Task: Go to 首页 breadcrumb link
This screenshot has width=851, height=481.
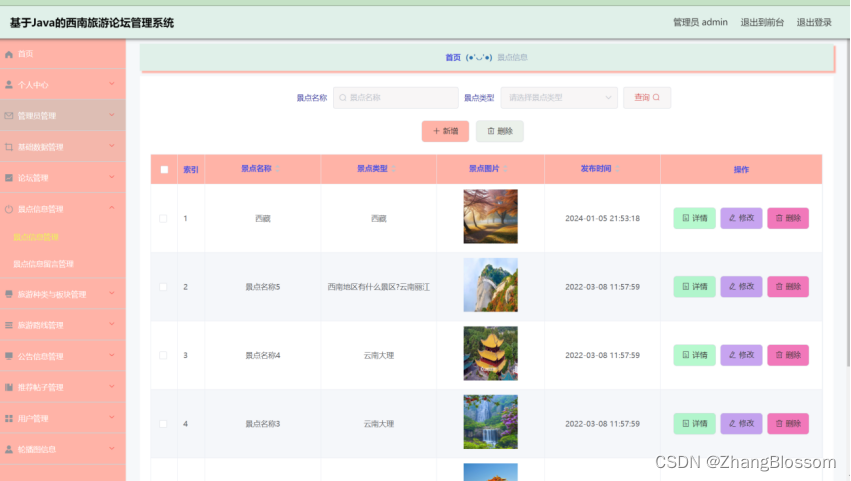Action: pos(453,58)
